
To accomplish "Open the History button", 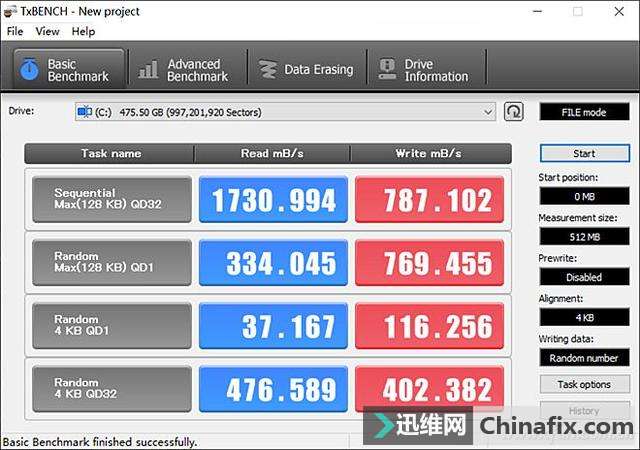I will coord(584,410).
